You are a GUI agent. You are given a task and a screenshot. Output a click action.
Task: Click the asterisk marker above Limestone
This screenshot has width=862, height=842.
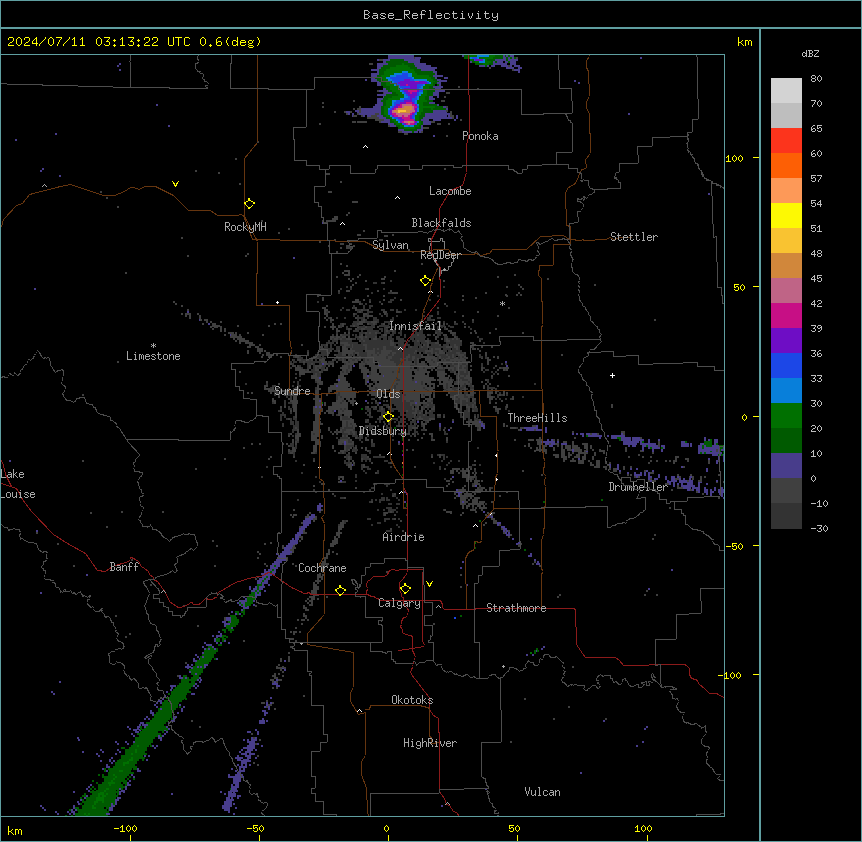pyautogui.click(x=153, y=346)
